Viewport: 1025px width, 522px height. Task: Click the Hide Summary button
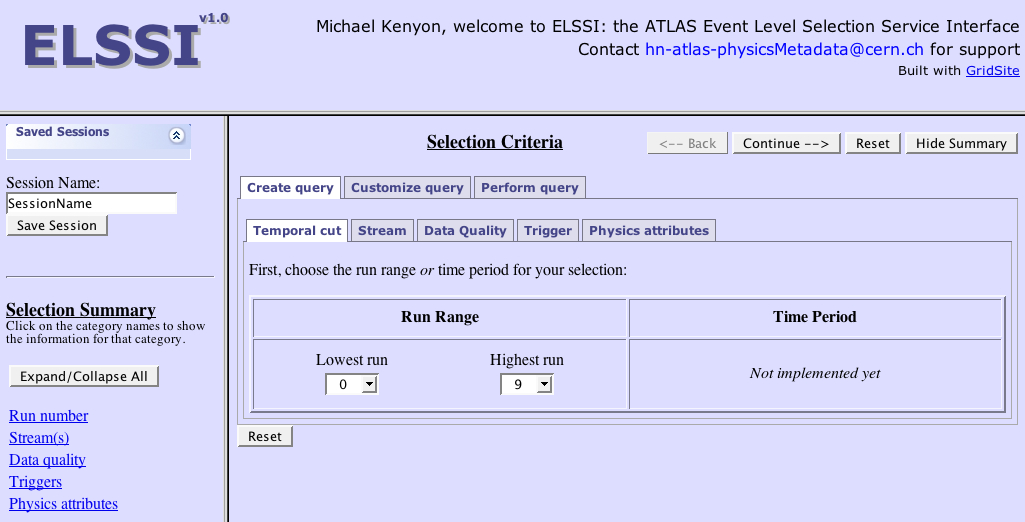coord(961,143)
